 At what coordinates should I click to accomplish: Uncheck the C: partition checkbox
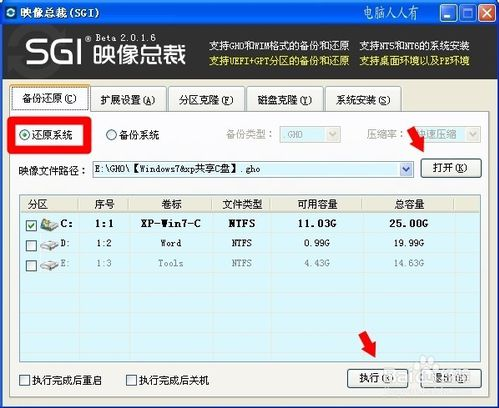click(x=31, y=226)
